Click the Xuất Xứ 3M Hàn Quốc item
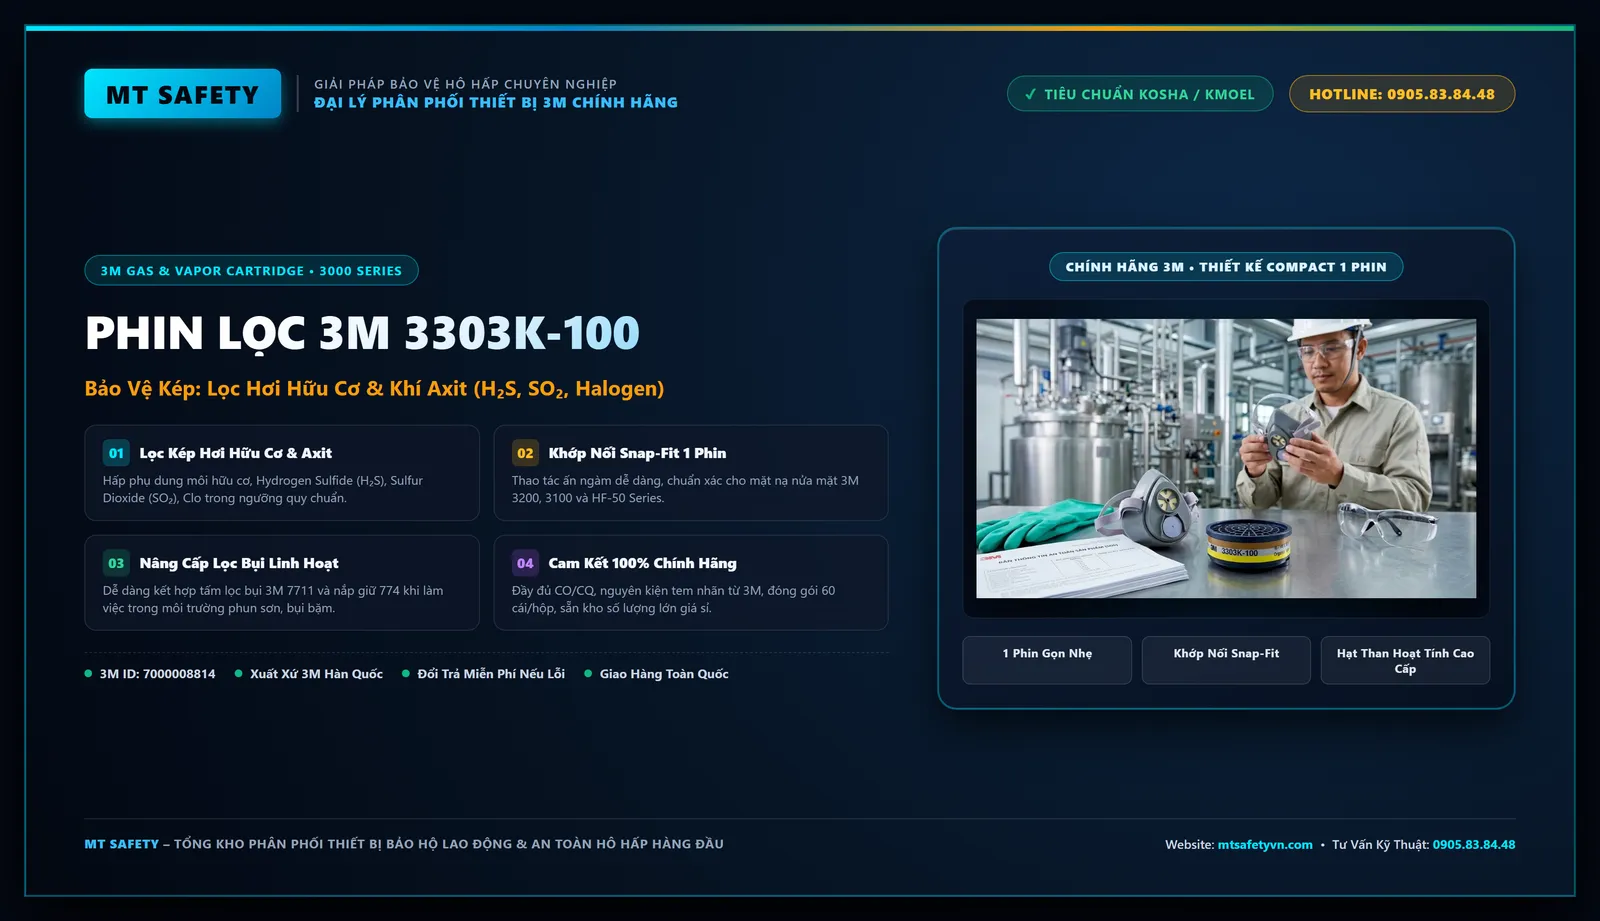 pyautogui.click(x=309, y=674)
